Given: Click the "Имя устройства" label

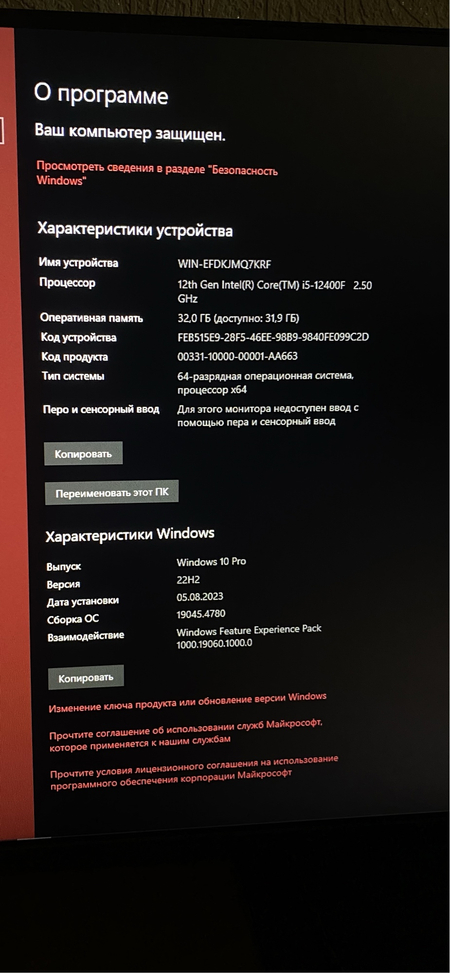Looking at the screenshot, I should [x=78, y=263].
